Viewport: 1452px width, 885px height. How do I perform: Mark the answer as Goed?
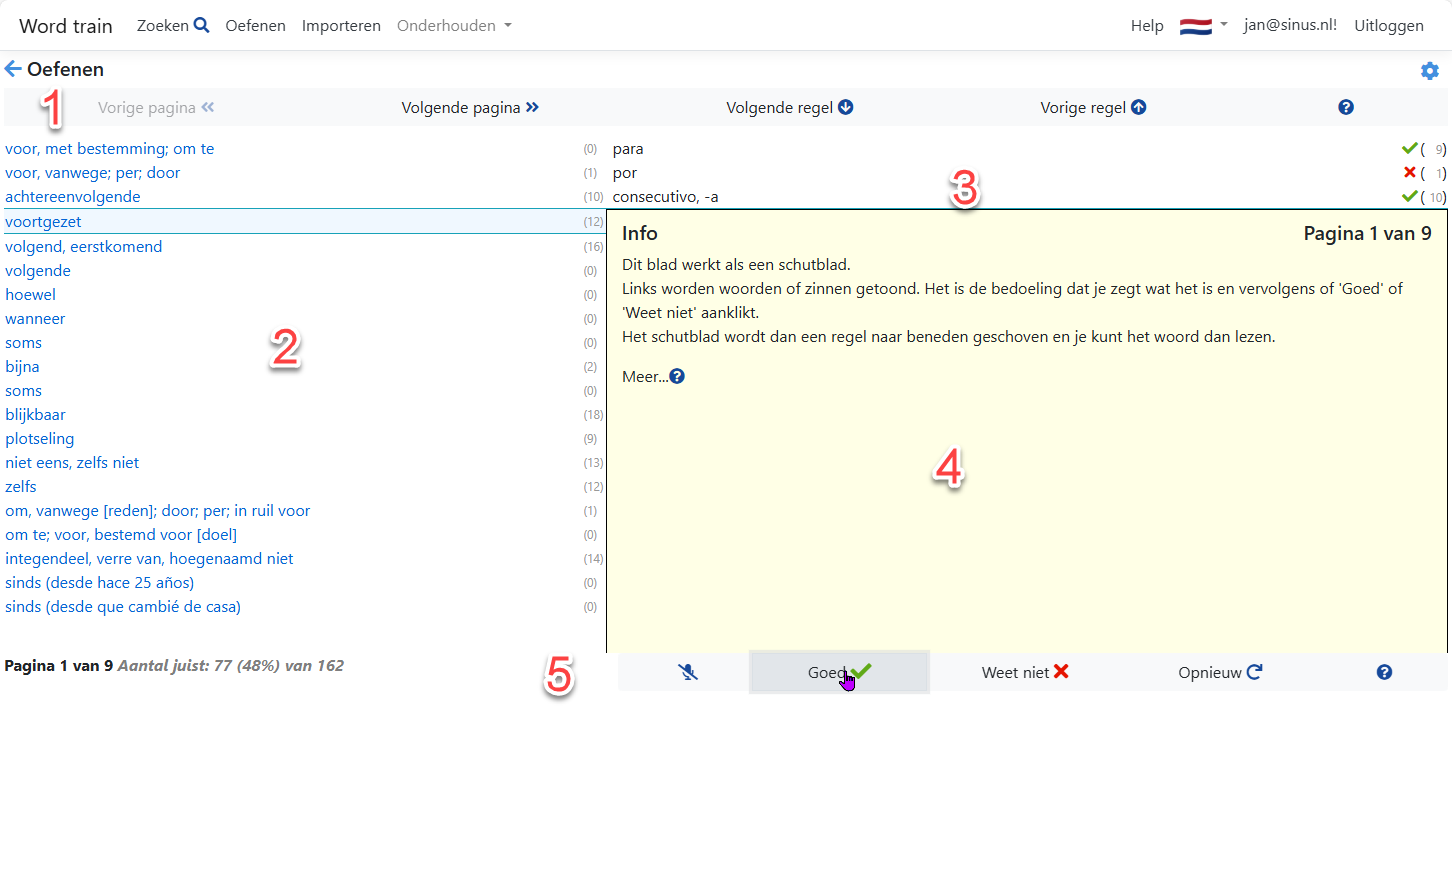click(838, 672)
